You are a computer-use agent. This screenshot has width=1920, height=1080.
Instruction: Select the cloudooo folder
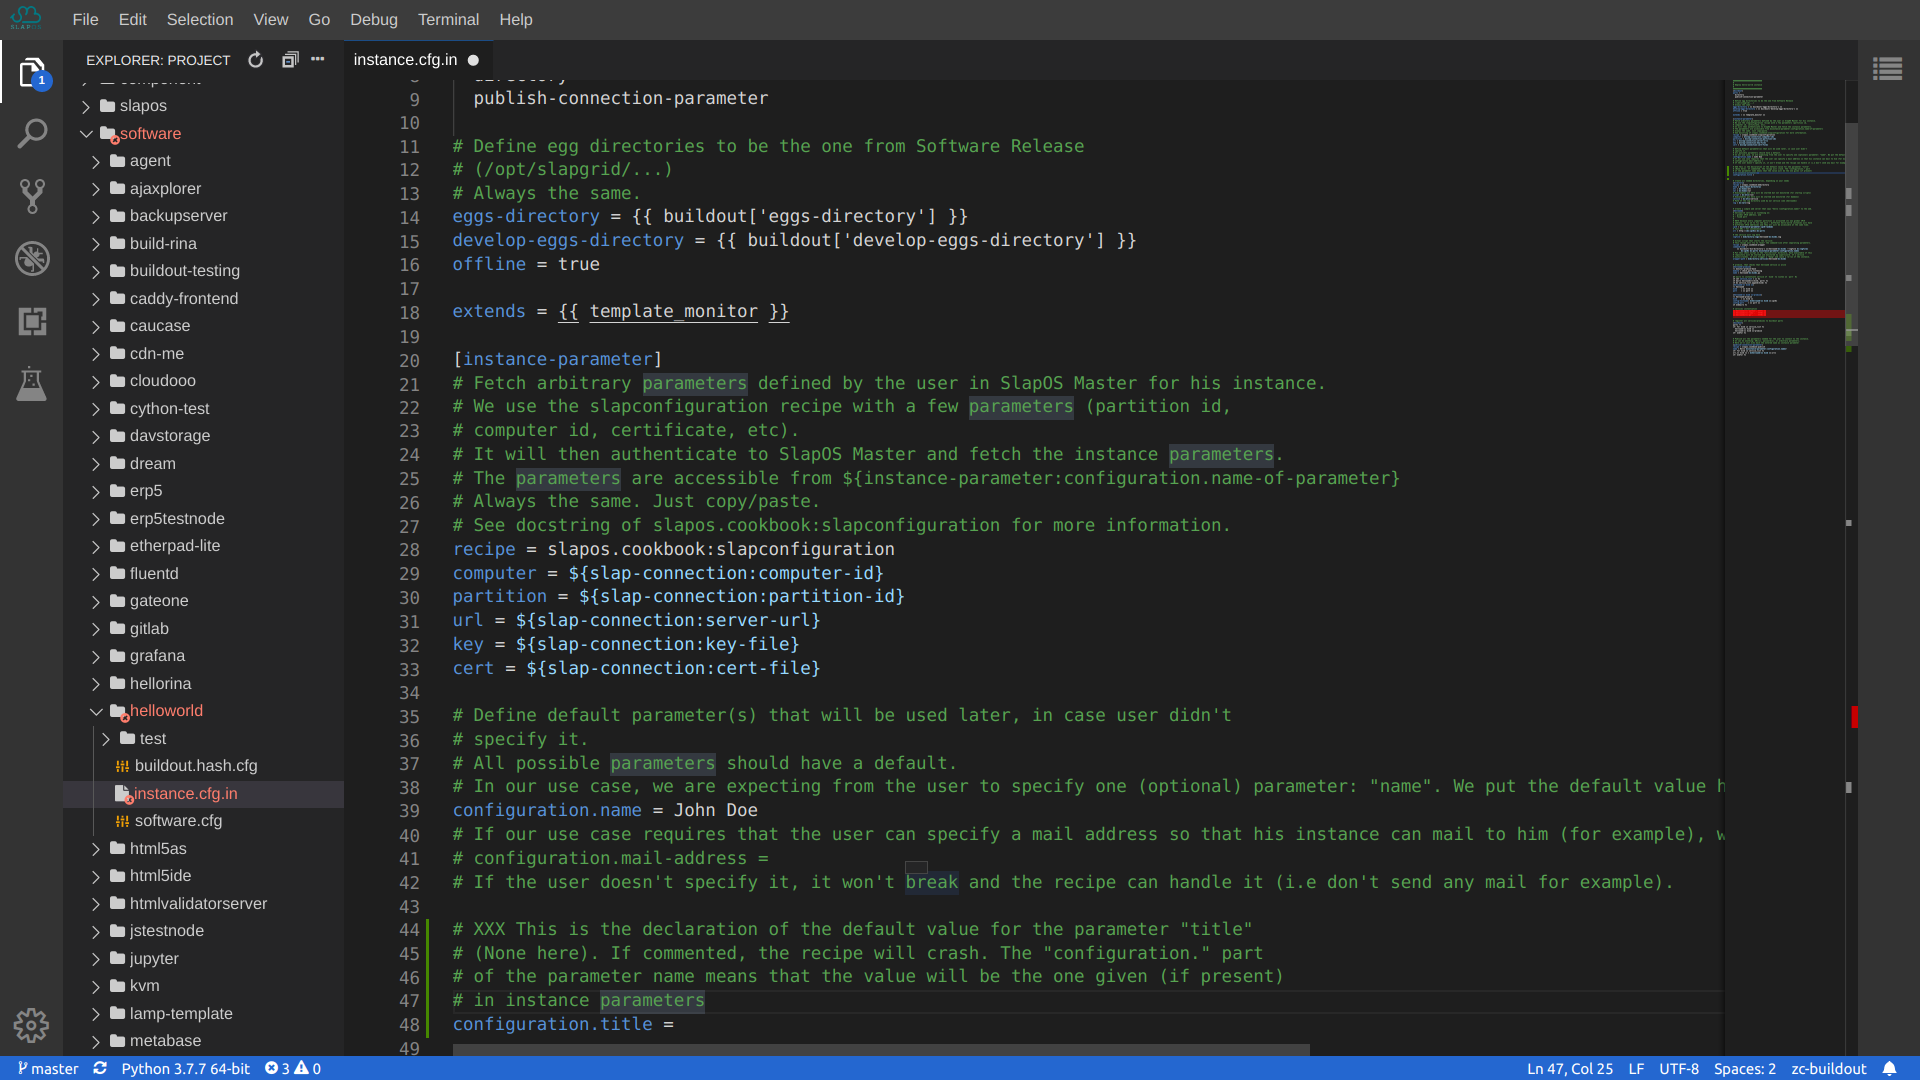tap(204, 381)
